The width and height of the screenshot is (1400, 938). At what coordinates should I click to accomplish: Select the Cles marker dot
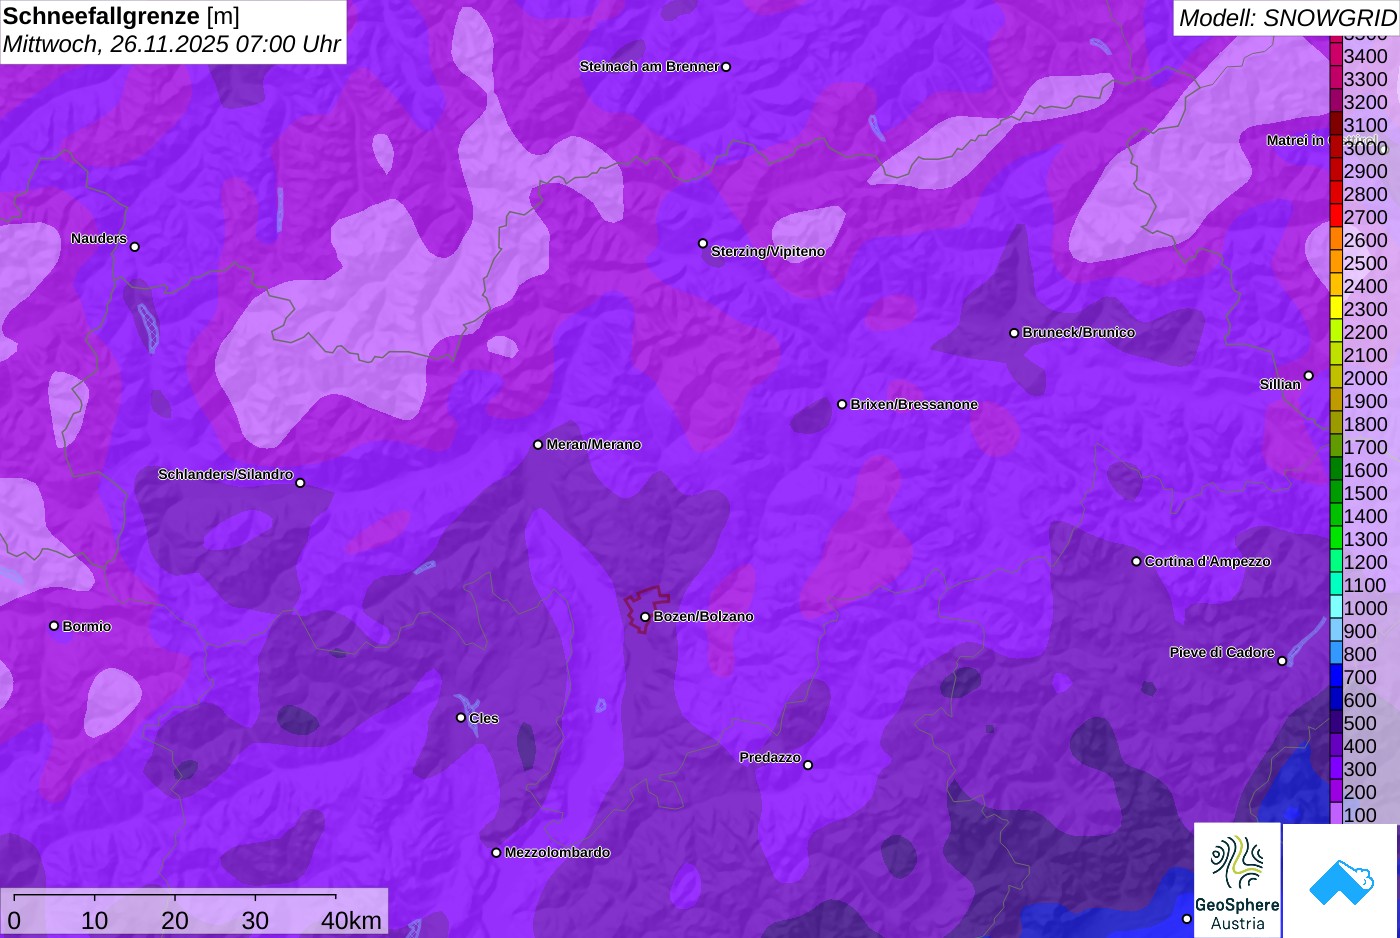(x=461, y=718)
